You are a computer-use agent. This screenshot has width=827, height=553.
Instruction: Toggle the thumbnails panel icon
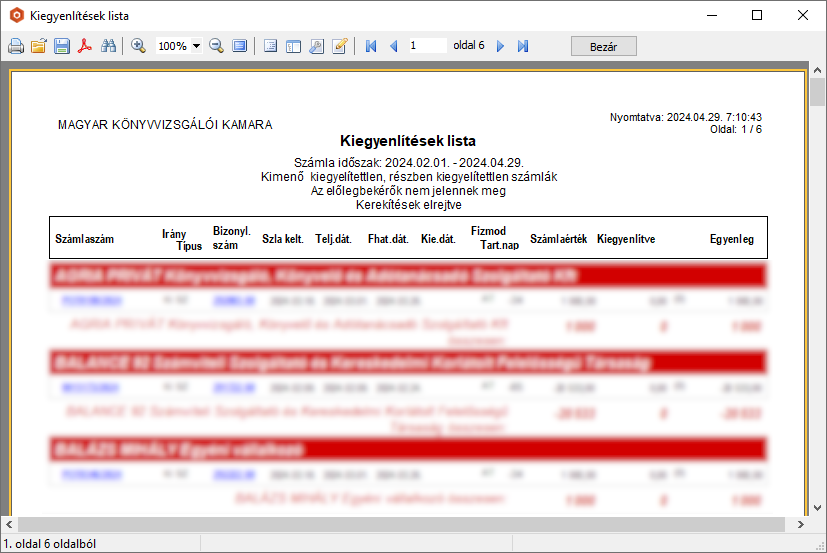(x=293, y=46)
